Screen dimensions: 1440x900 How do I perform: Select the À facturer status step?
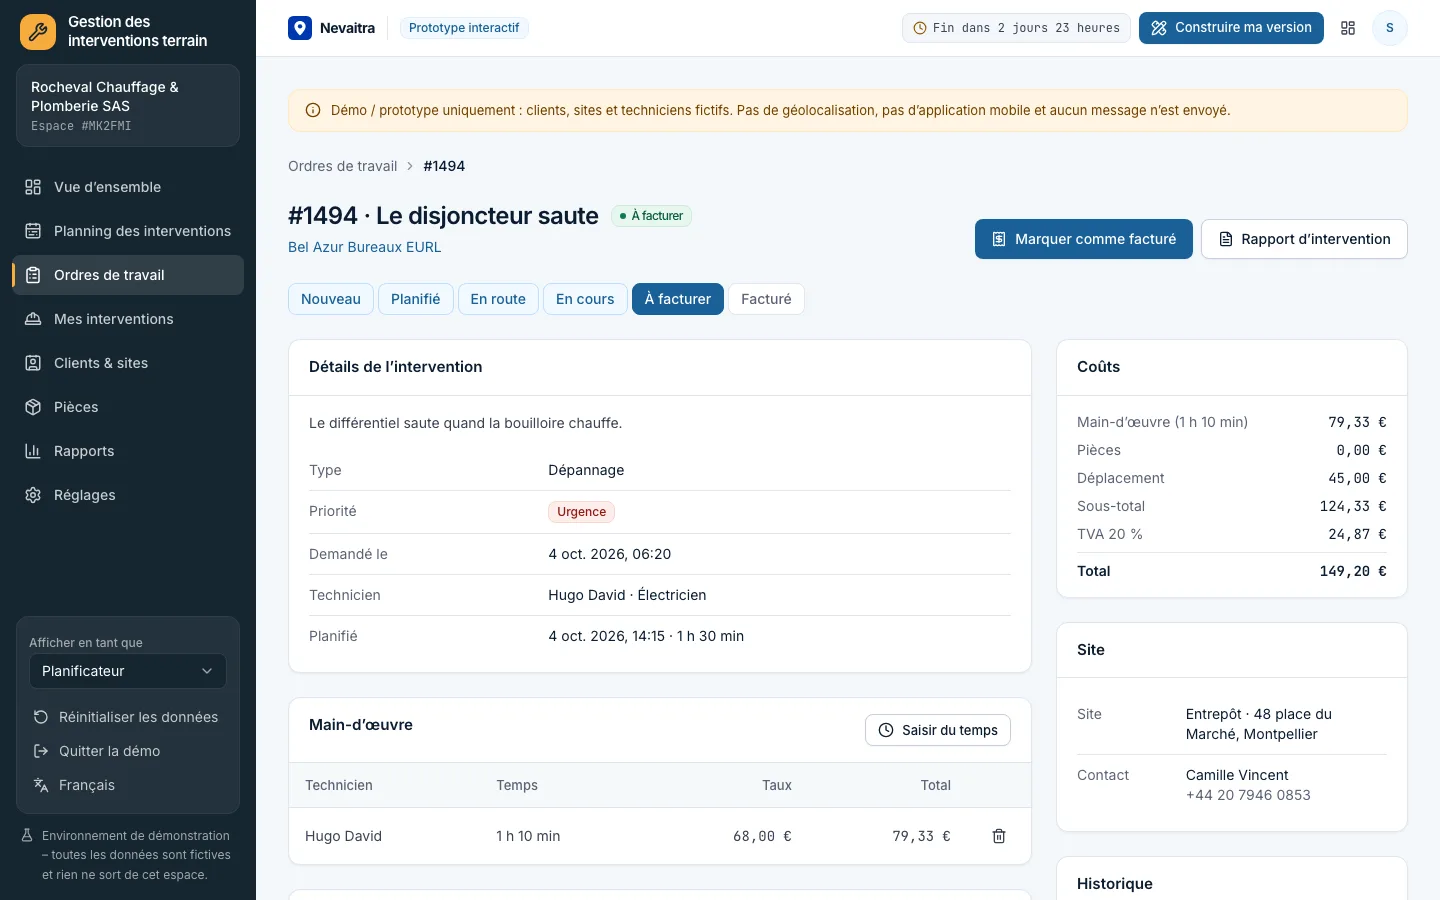pos(678,299)
